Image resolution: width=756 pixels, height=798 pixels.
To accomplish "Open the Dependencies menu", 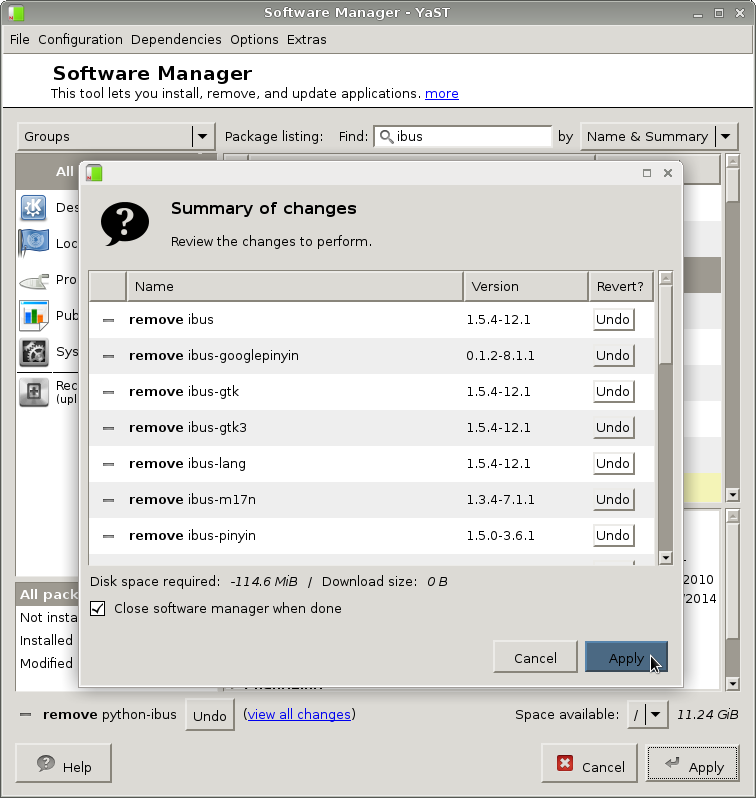I will (x=176, y=40).
